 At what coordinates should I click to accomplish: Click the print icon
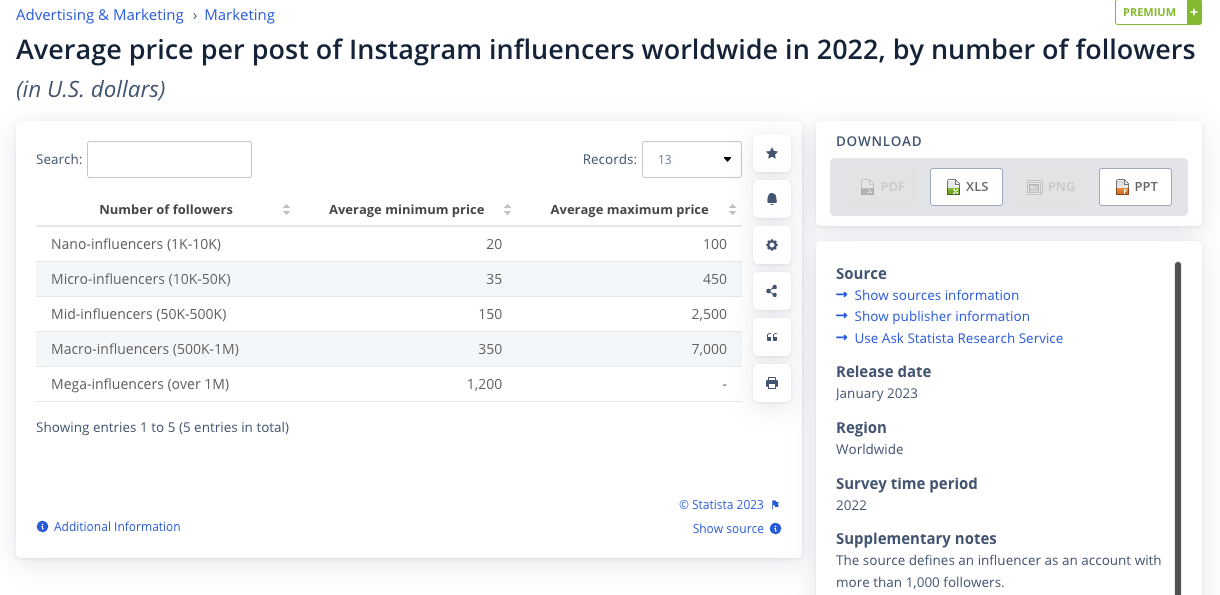coord(772,383)
